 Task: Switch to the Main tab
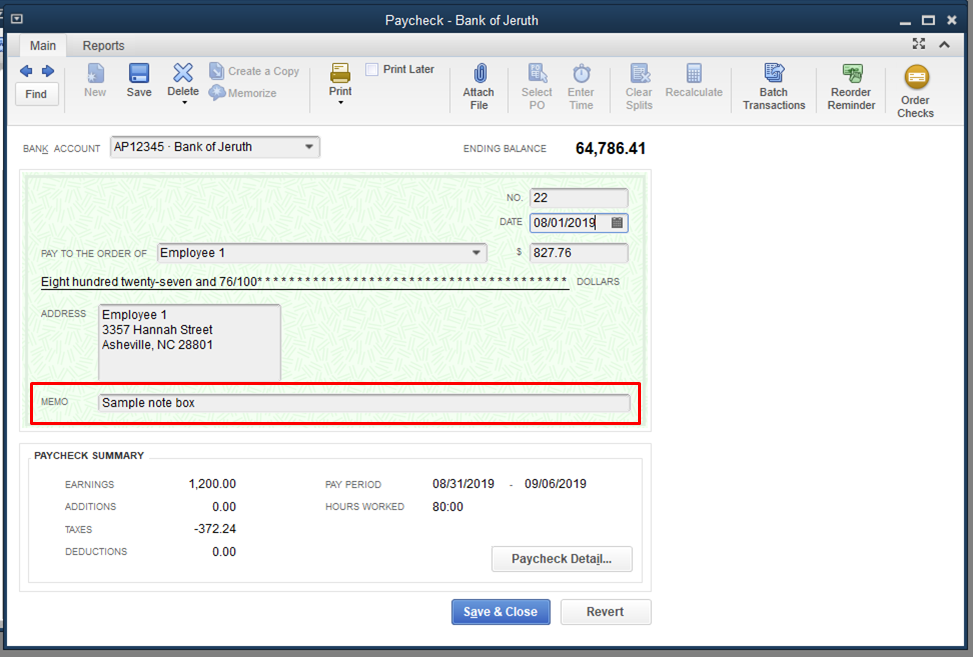point(43,46)
